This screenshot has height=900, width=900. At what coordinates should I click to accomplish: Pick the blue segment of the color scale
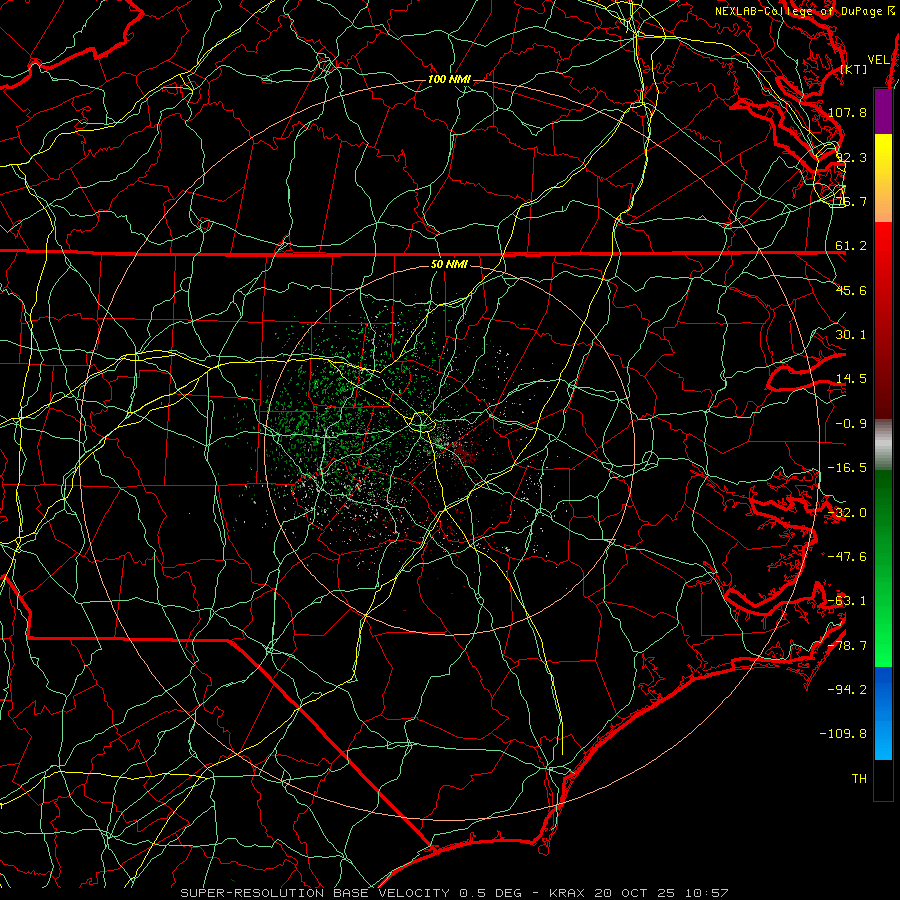click(883, 713)
